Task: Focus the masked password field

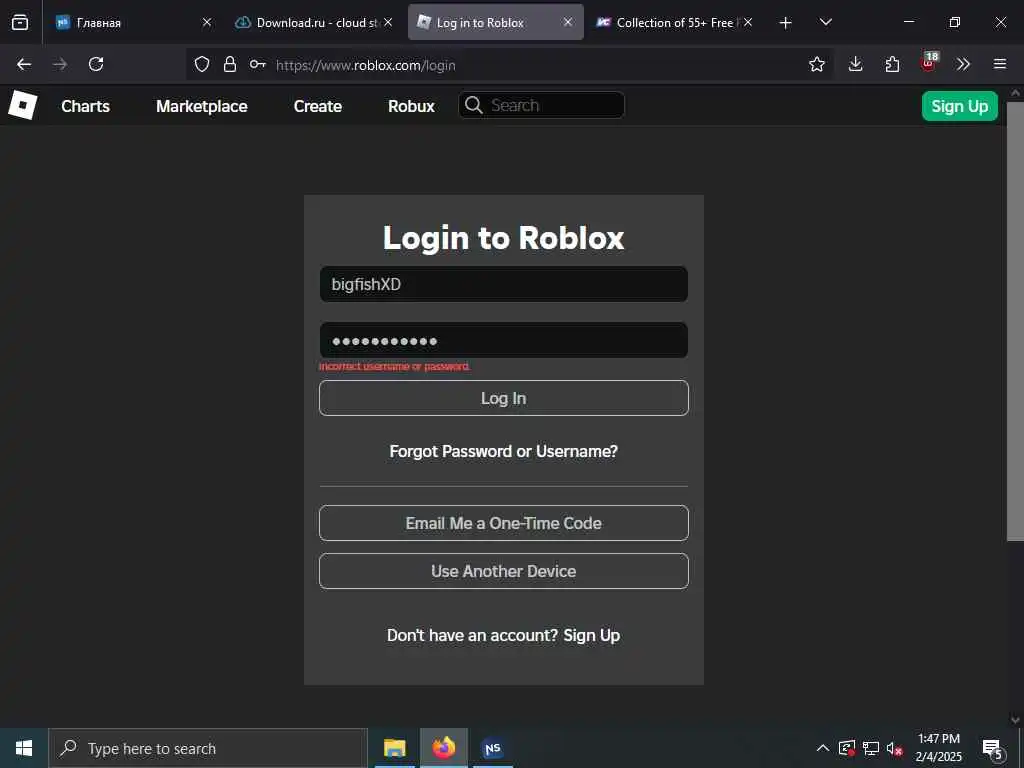Action: click(x=504, y=340)
